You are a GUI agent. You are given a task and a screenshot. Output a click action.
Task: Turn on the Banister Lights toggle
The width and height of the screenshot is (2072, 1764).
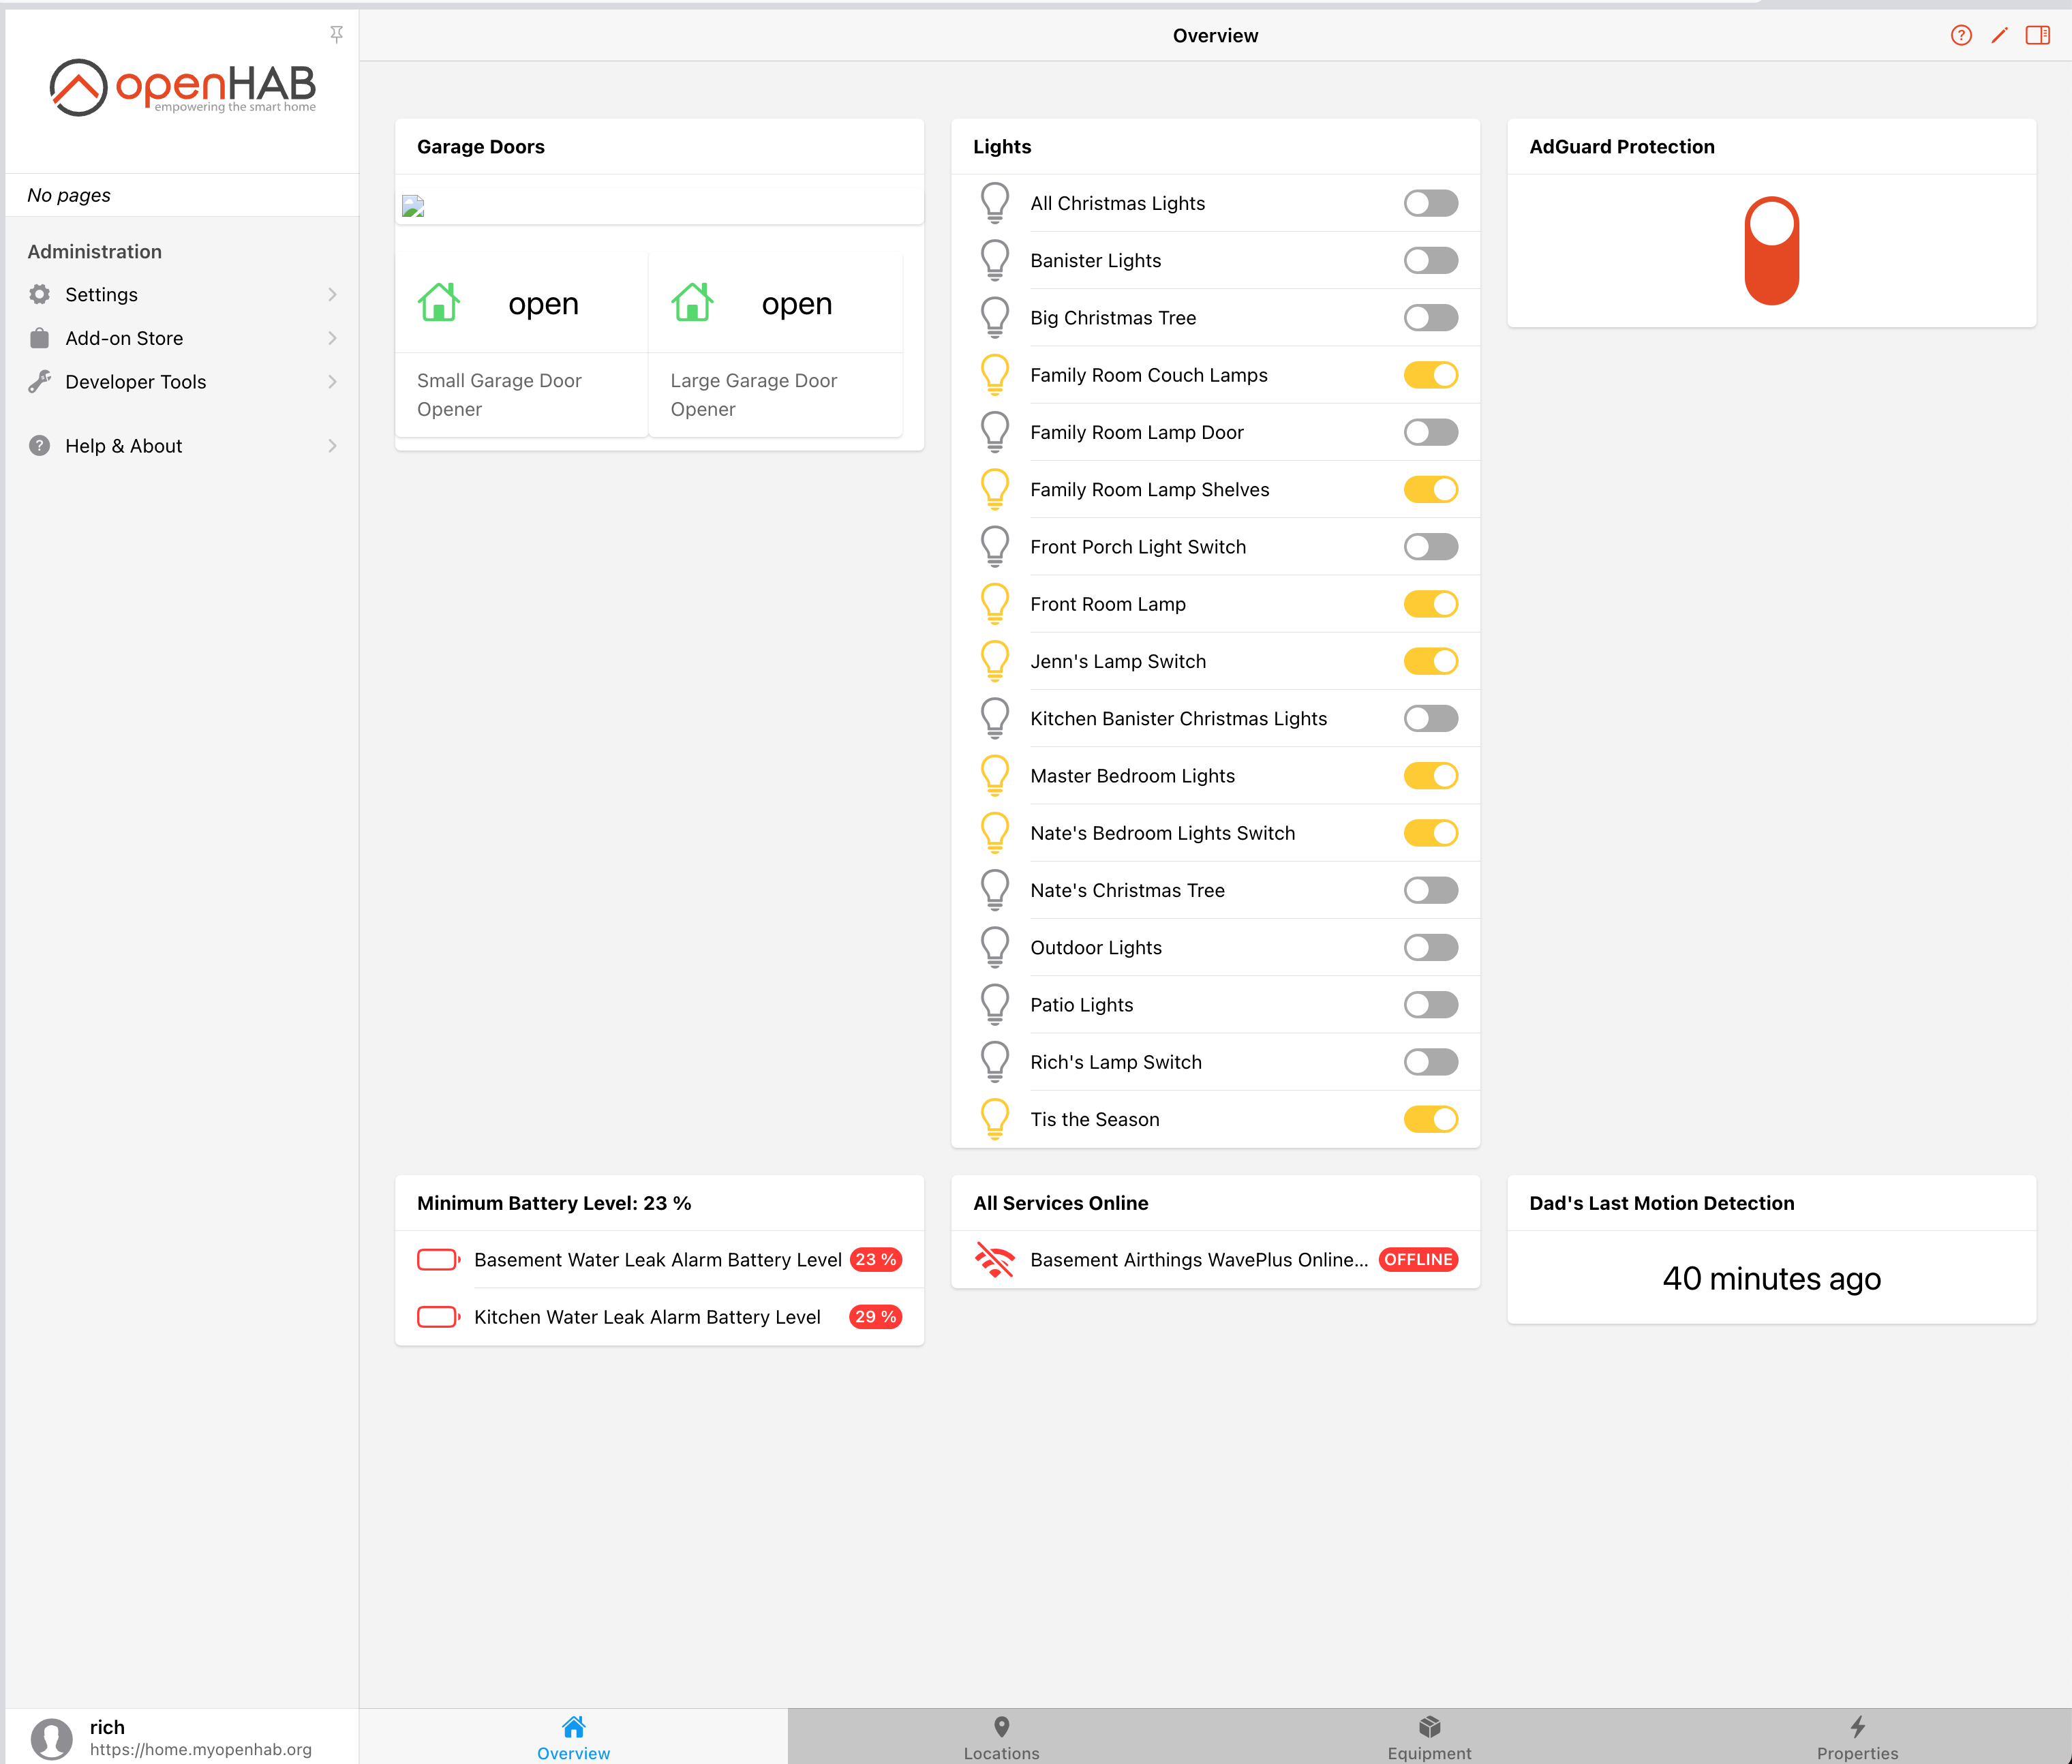click(x=1430, y=260)
